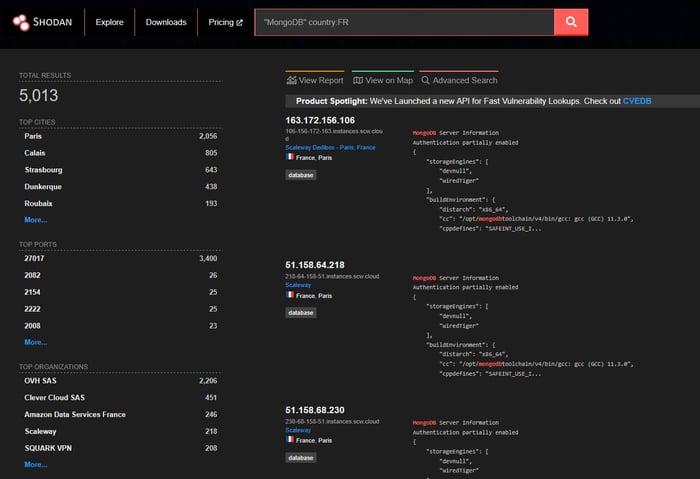Click port 27017 count 3,400
This screenshot has height=479, width=700.
(x=208, y=258)
